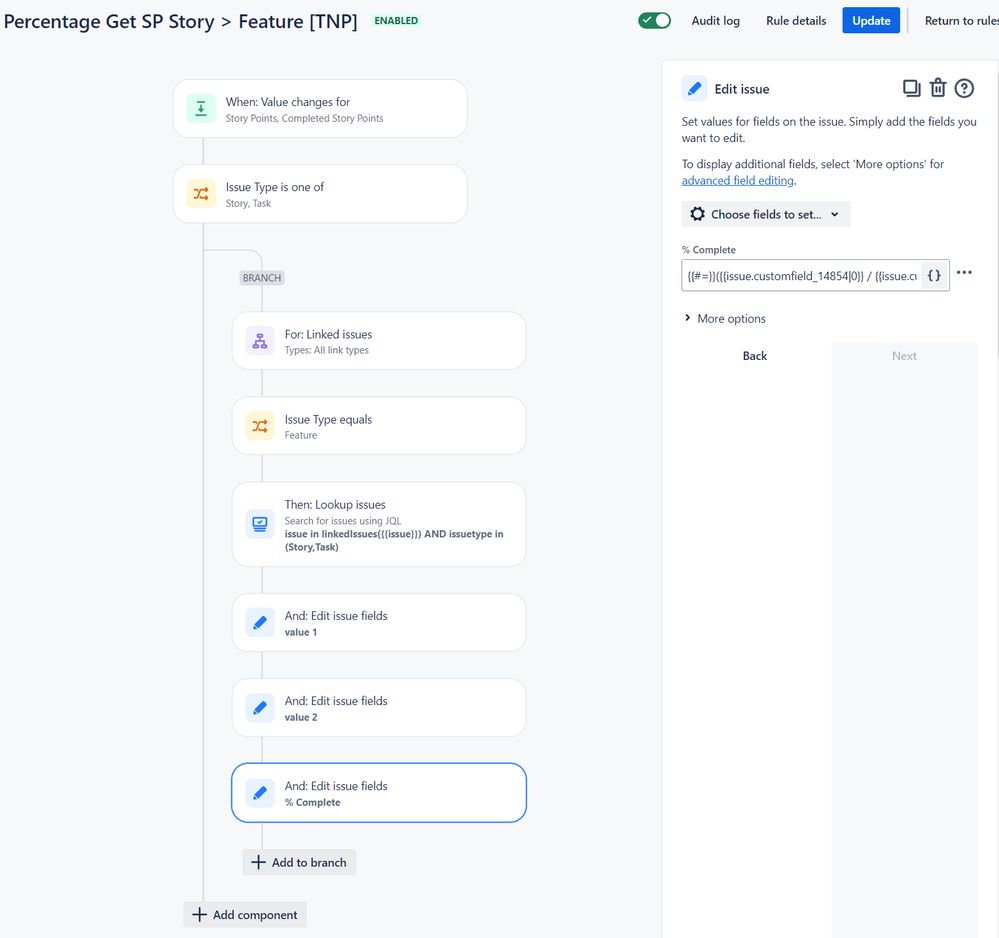Click the plus icon of Add component
Image resolution: width=999 pixels, height=938 pixels.
click(x=199, y=914)
